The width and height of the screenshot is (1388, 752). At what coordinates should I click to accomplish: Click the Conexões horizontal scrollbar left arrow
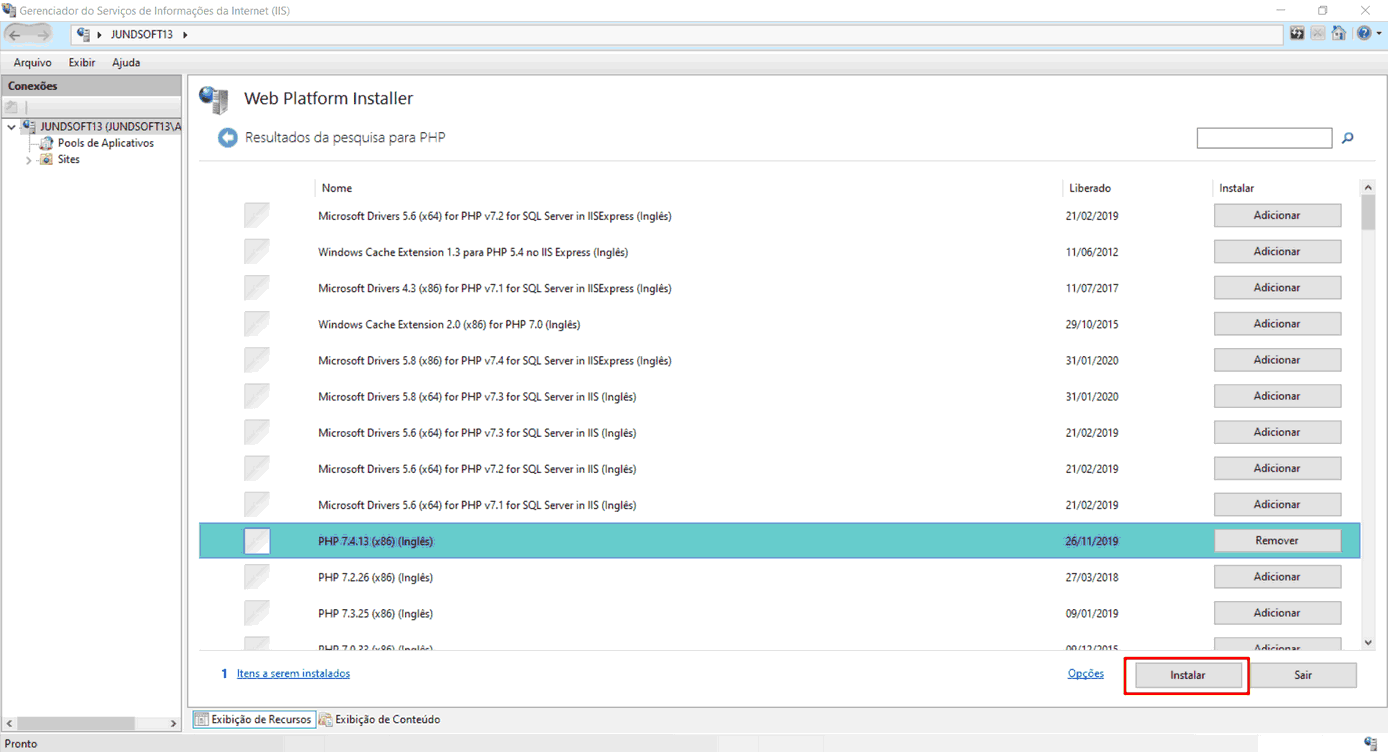(x=10, y=723)
